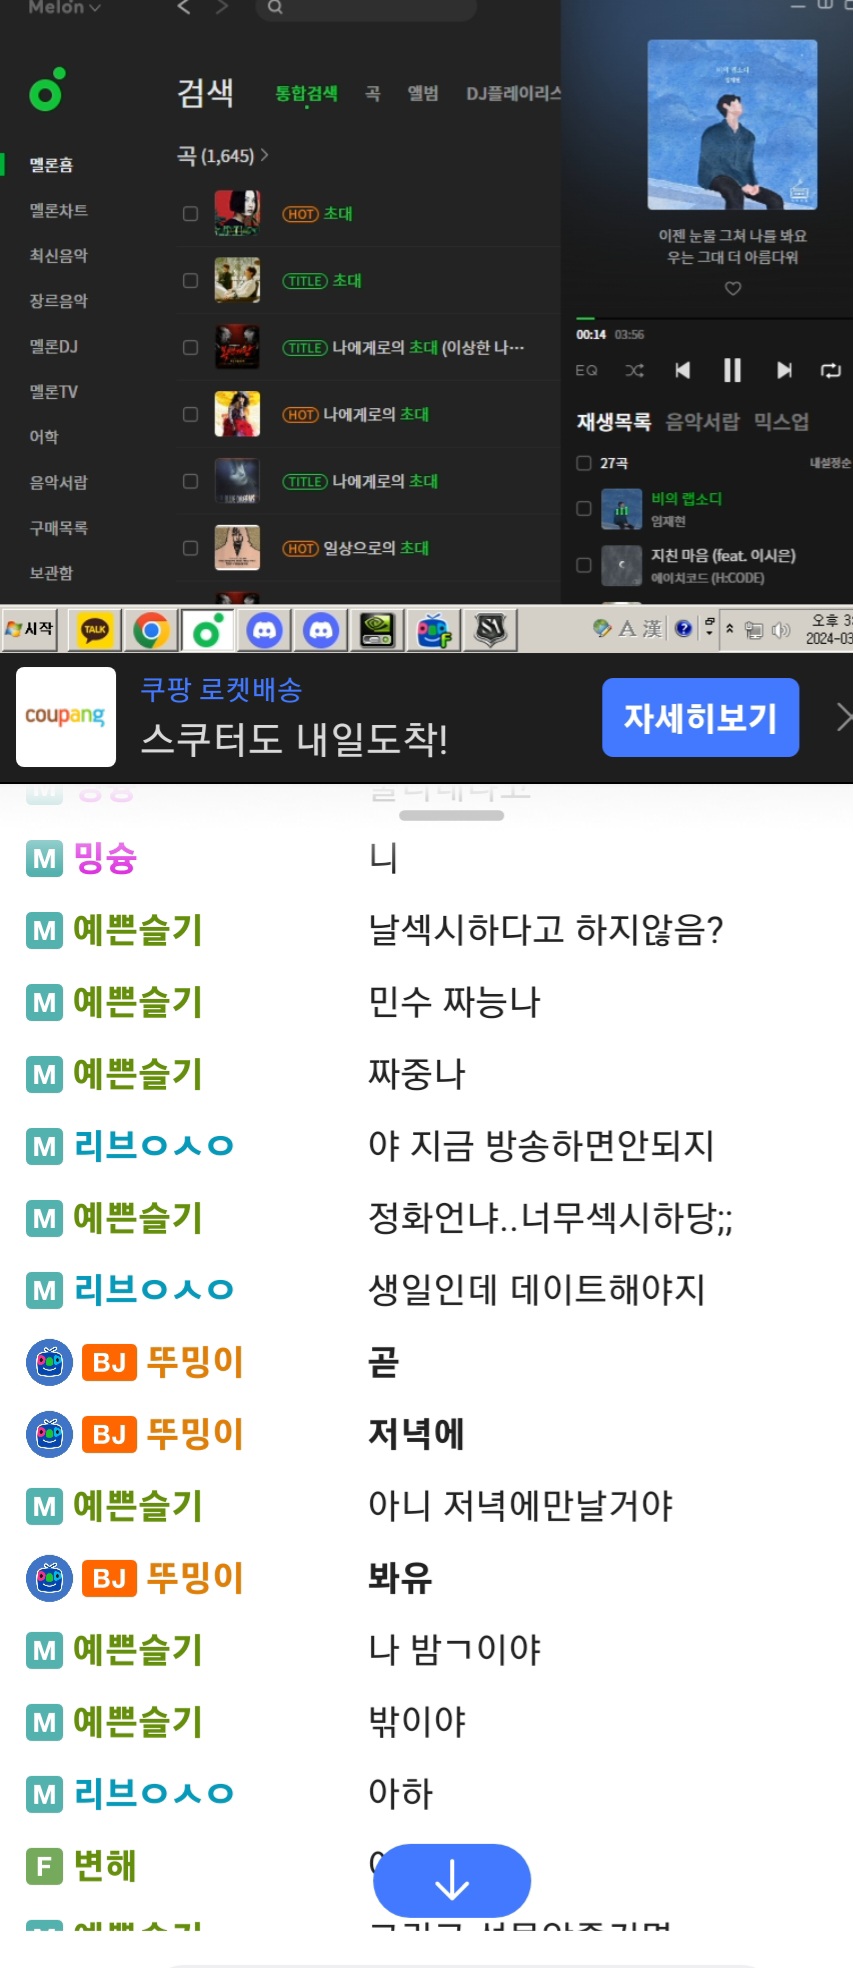Open KakaoTalk from the taskbar
Viewport: 853px width, 1968px height.
[x=95, y=630]
